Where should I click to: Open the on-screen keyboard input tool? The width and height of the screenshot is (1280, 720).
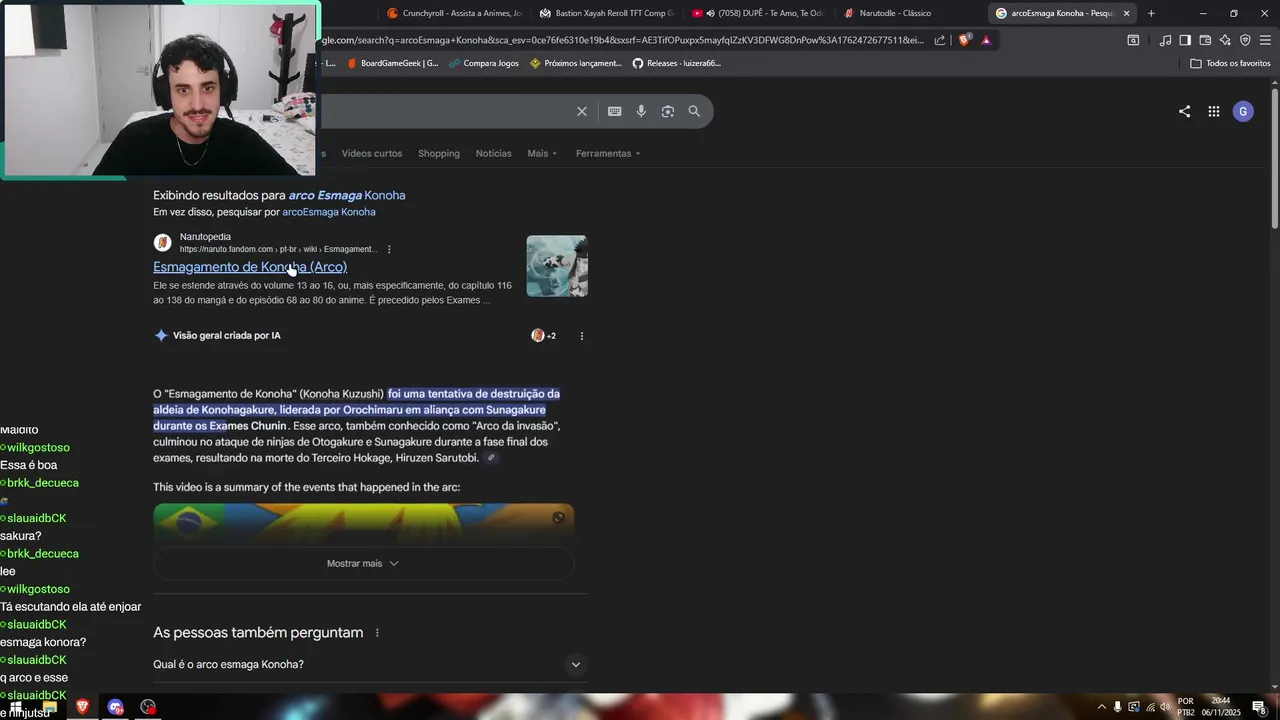point(614,111)
